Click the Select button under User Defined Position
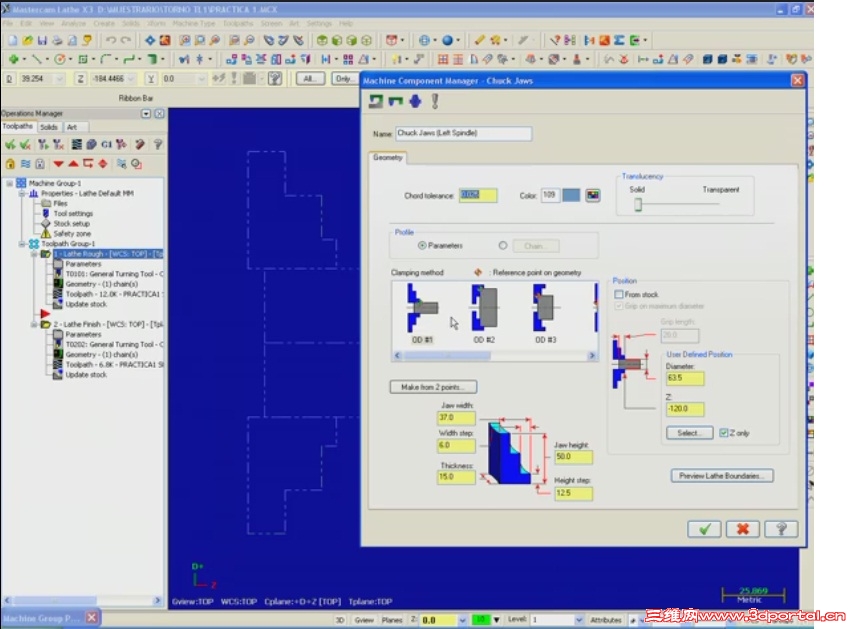The height and width of the screenshot is (629, 865). pos(690,433)
